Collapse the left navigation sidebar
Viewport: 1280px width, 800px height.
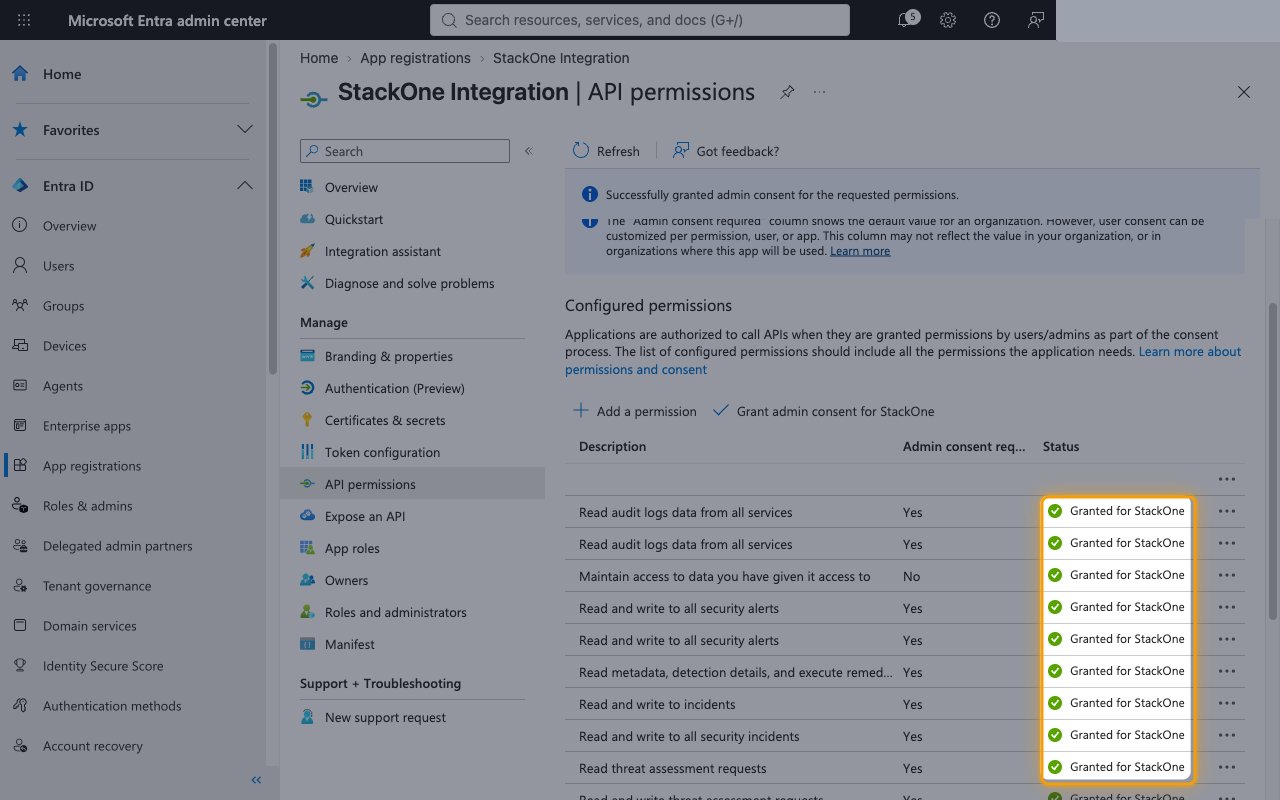256,780
